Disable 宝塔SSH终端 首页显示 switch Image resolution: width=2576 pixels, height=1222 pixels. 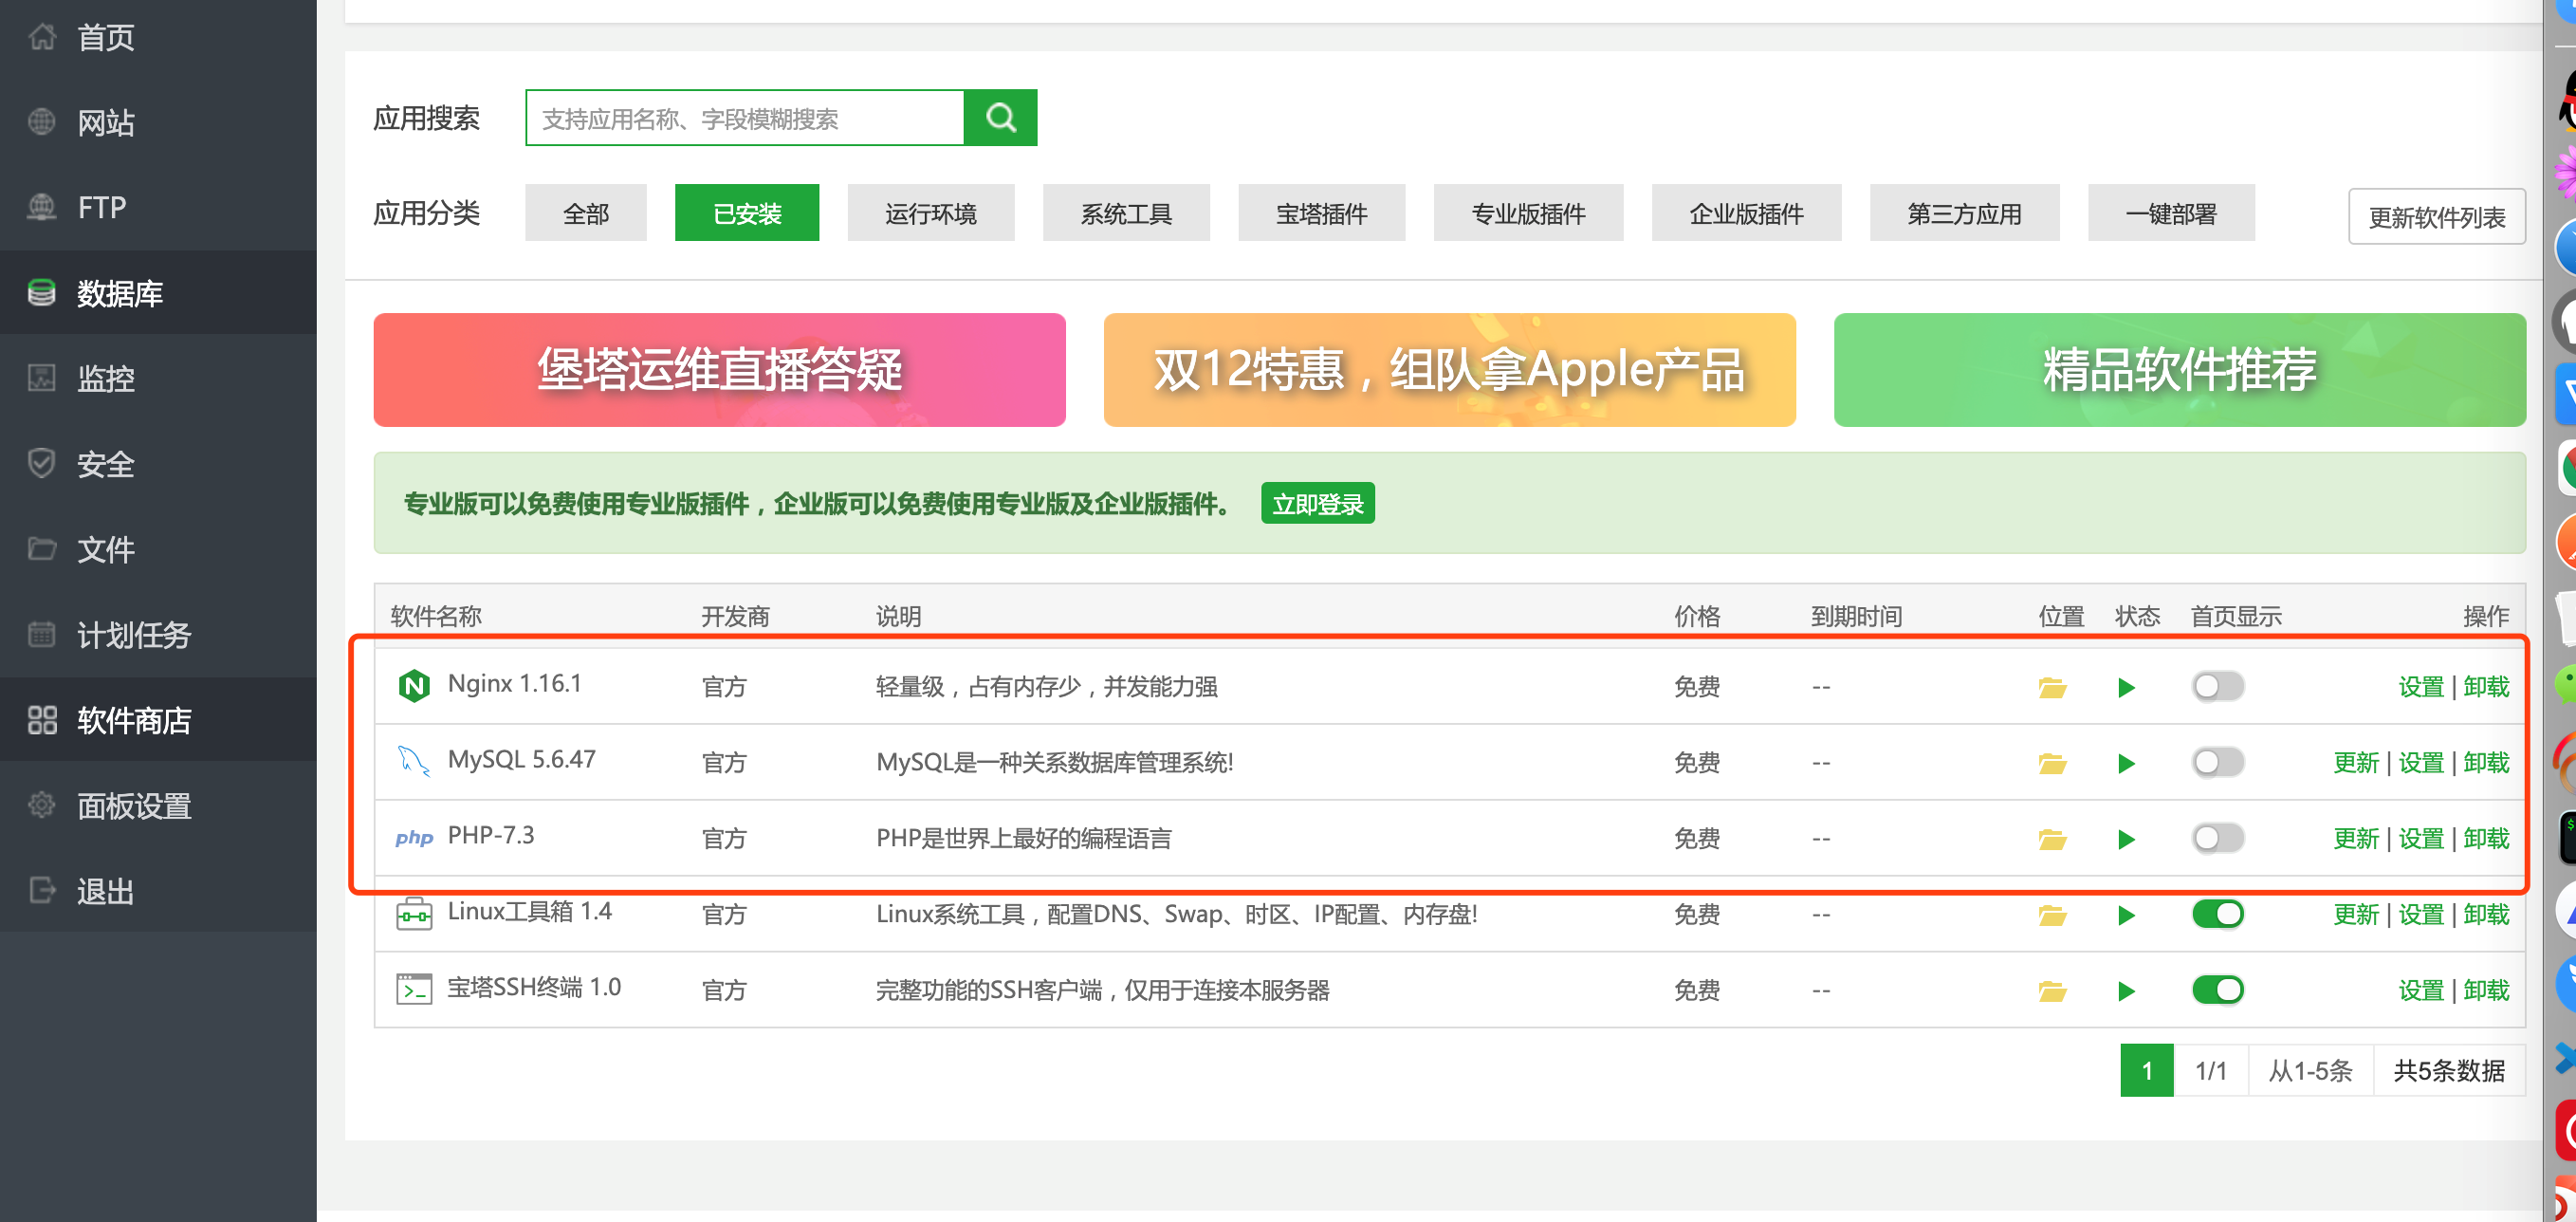point(2218,991)
